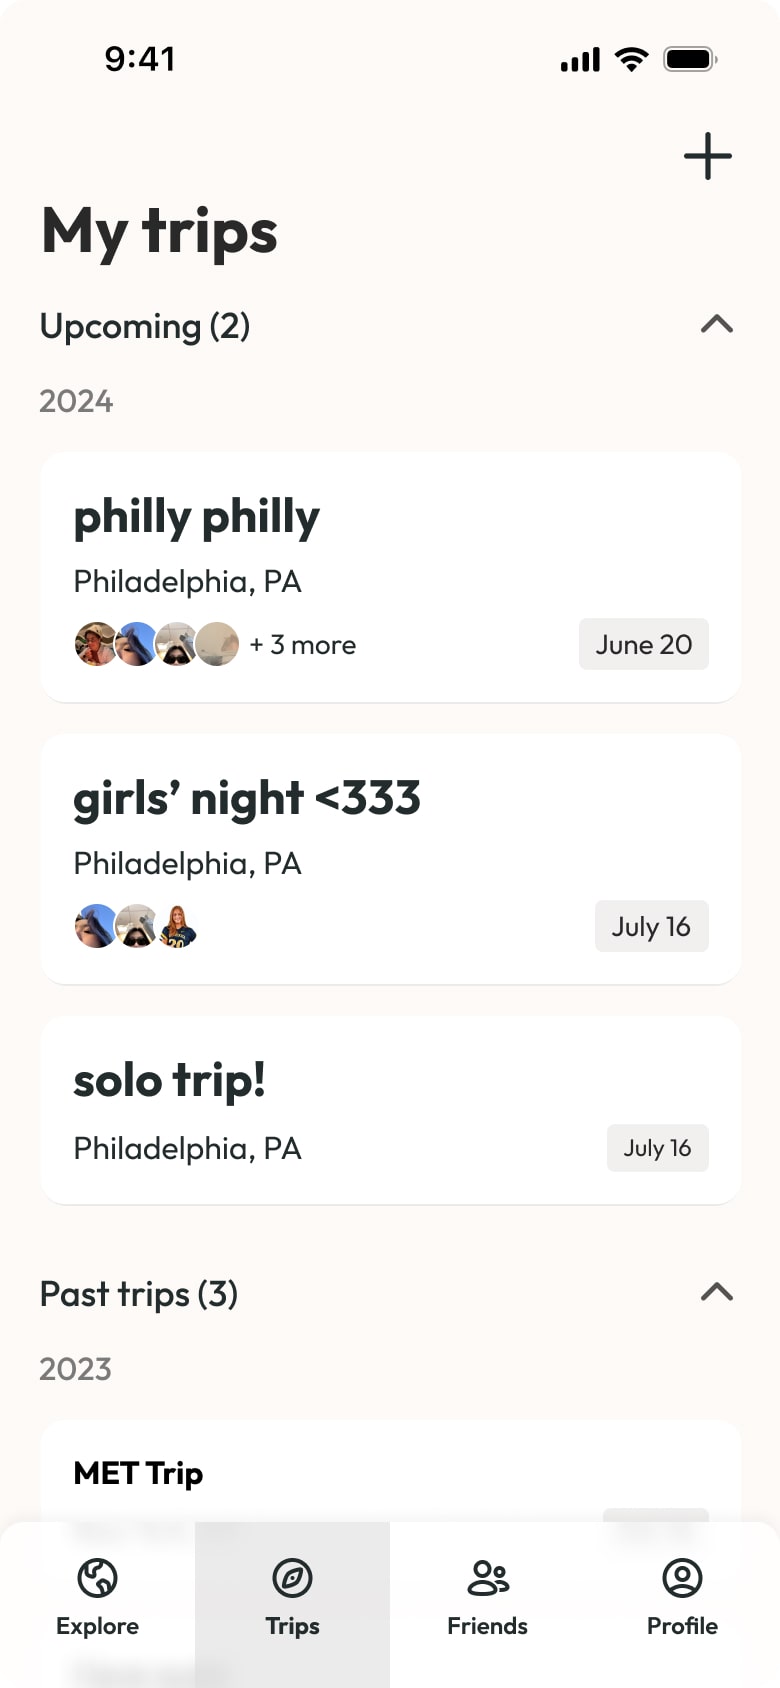Image resolution: width=780 pixels, height=1688 pixels.
Task: Tap the cellular signal bars icon
Action: [580, 60]
